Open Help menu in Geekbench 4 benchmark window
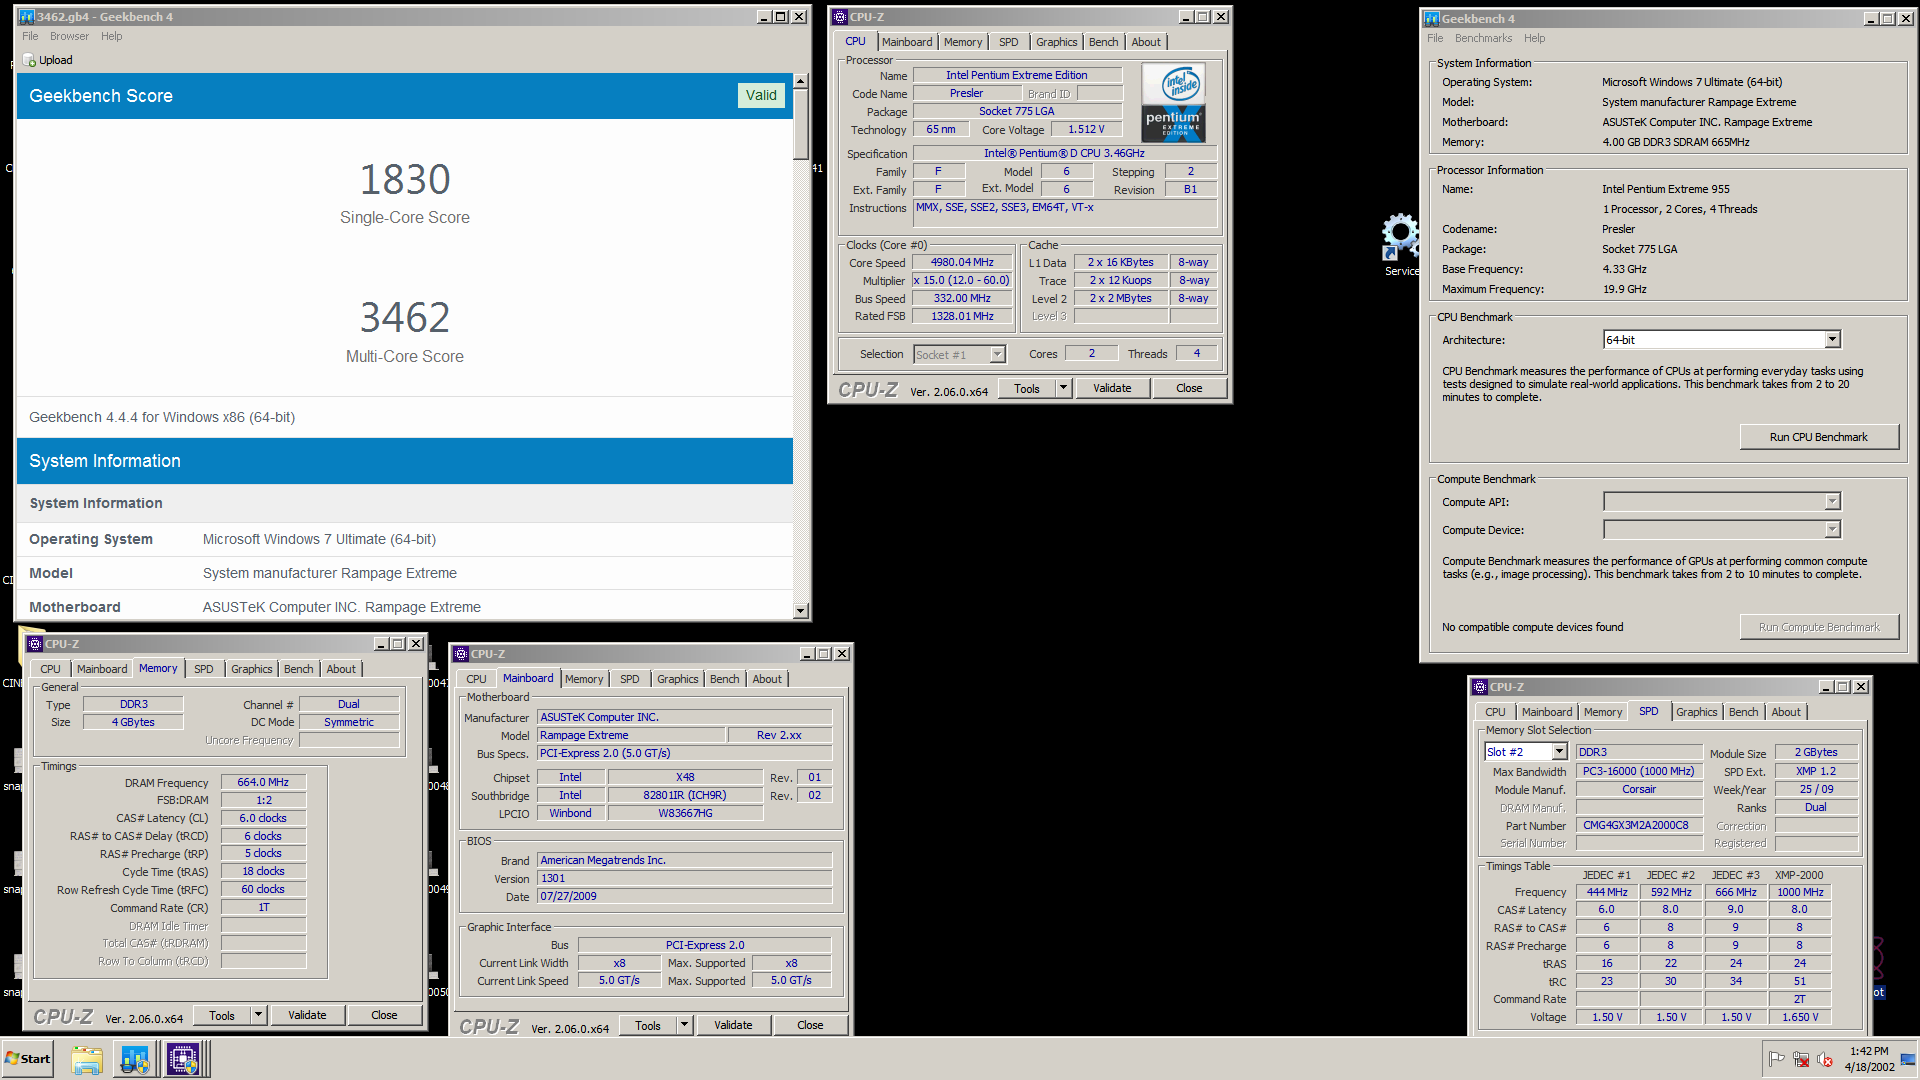The image size is (1920, 1080). (1534, 38)
